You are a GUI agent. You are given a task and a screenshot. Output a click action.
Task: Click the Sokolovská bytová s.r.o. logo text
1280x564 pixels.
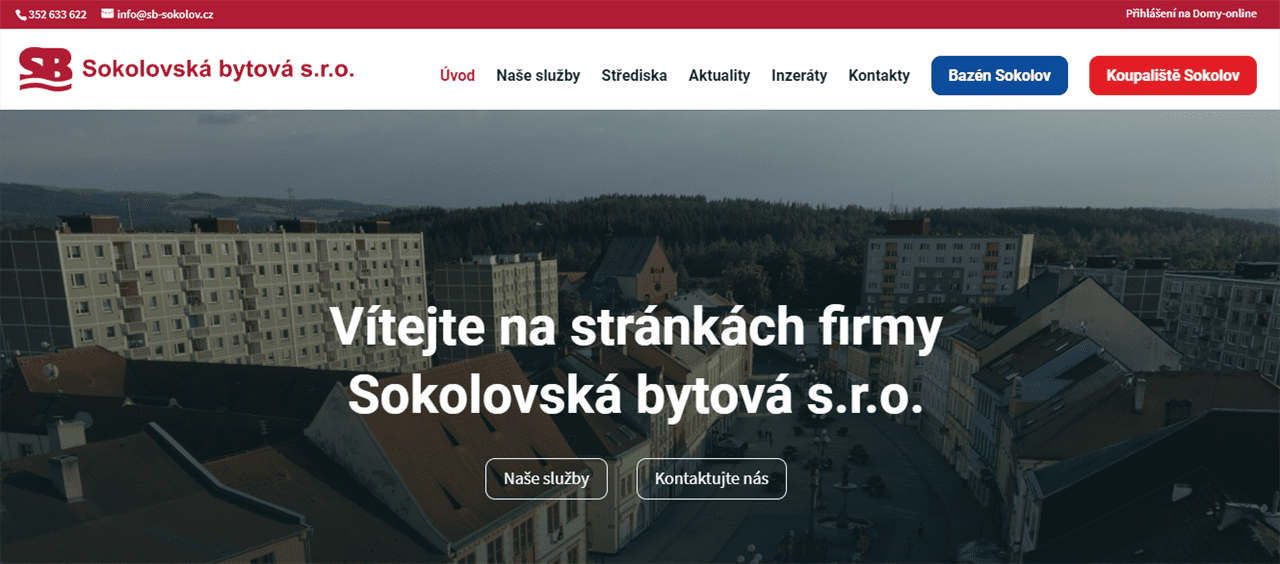pos(218,69)
